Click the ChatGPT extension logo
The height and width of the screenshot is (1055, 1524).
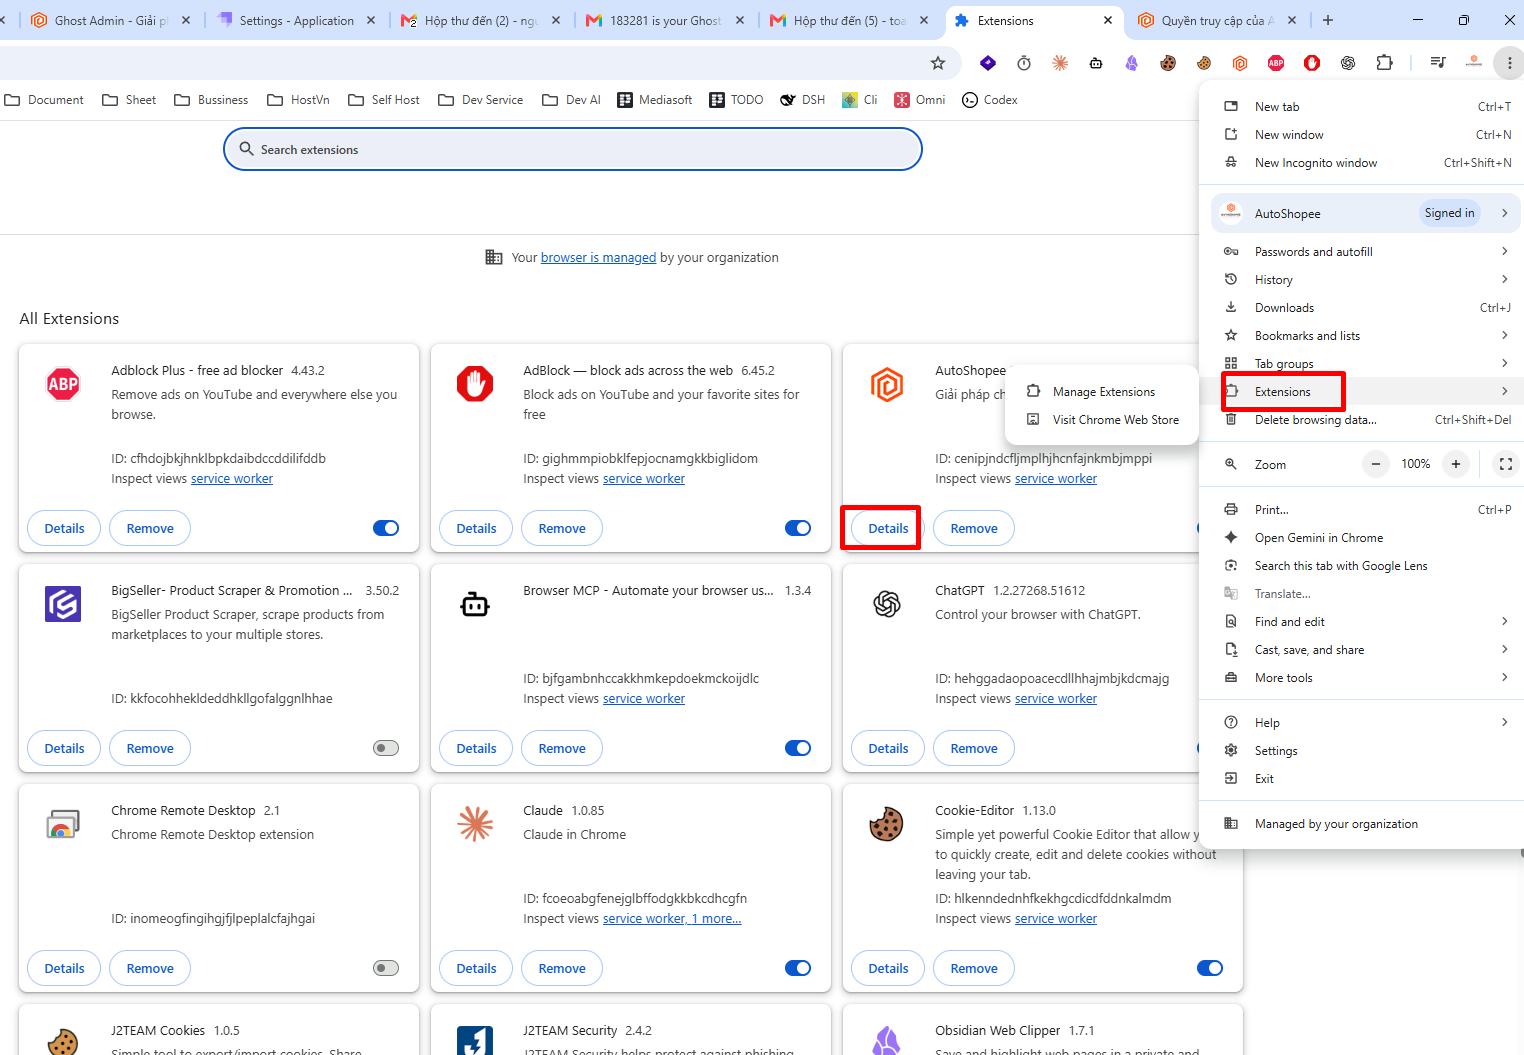tap(887, 604)
